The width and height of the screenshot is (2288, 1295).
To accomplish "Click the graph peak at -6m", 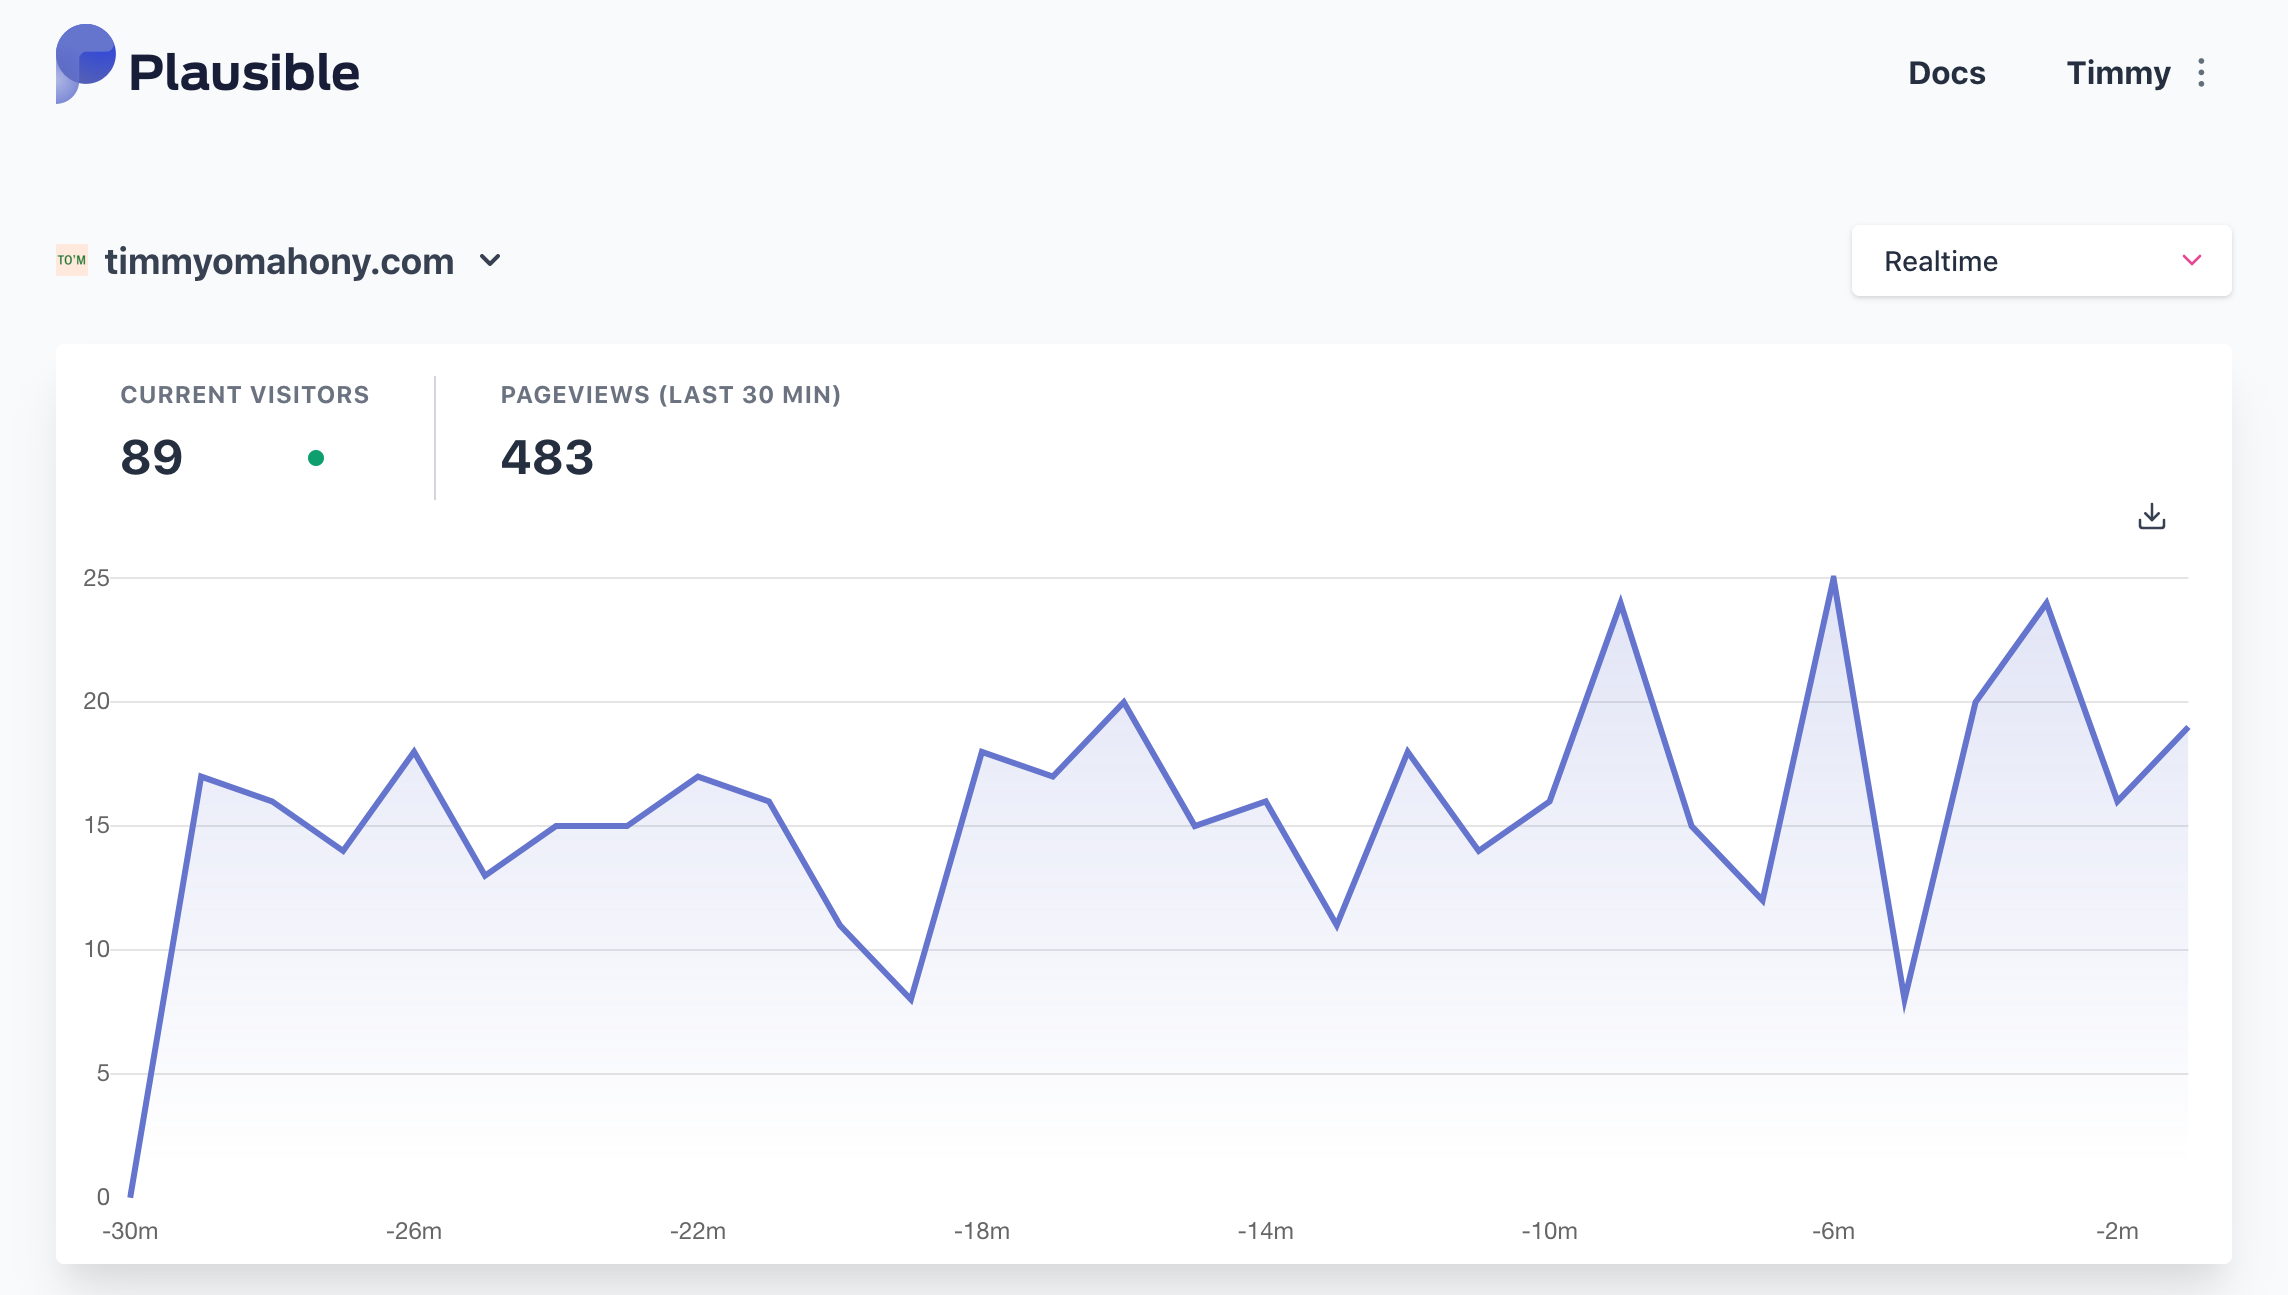I will [1833, 578].
